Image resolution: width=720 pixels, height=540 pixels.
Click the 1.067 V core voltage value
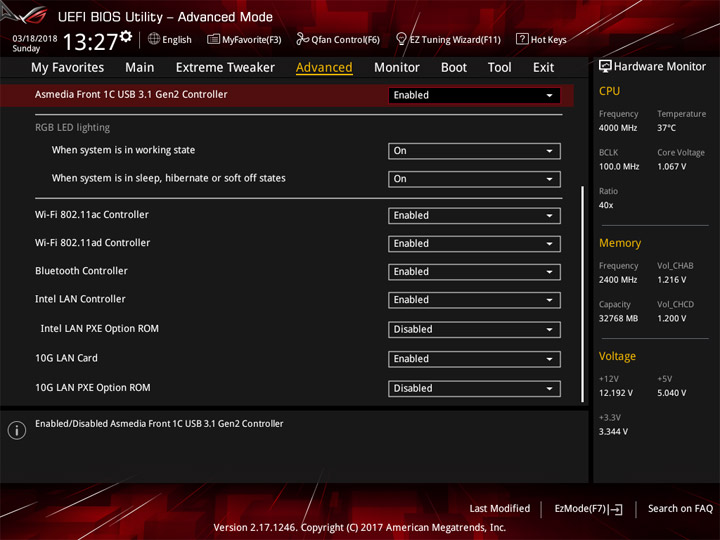(672, 167)
